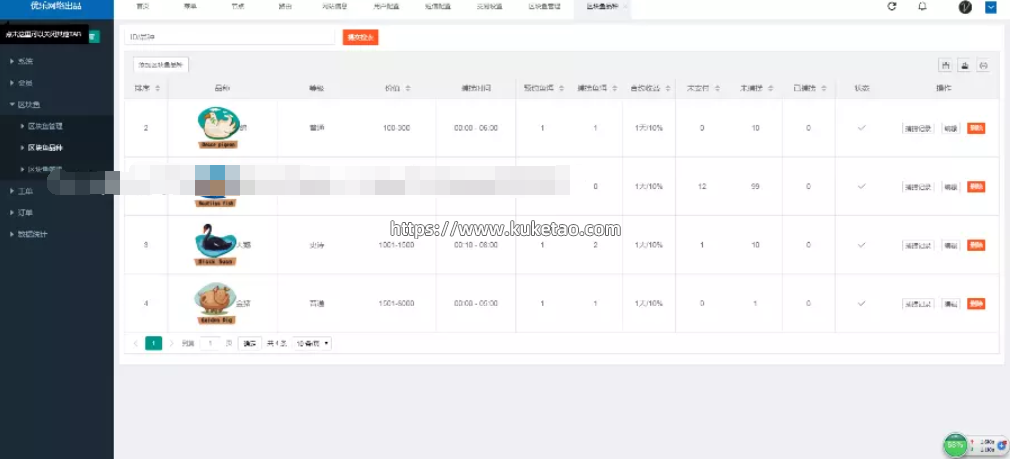Image resolution: width=1010 pixels, height=459 pixels.
Task: Select 区块鱼品种 in the sidebar
Action: tap(44, 147)
